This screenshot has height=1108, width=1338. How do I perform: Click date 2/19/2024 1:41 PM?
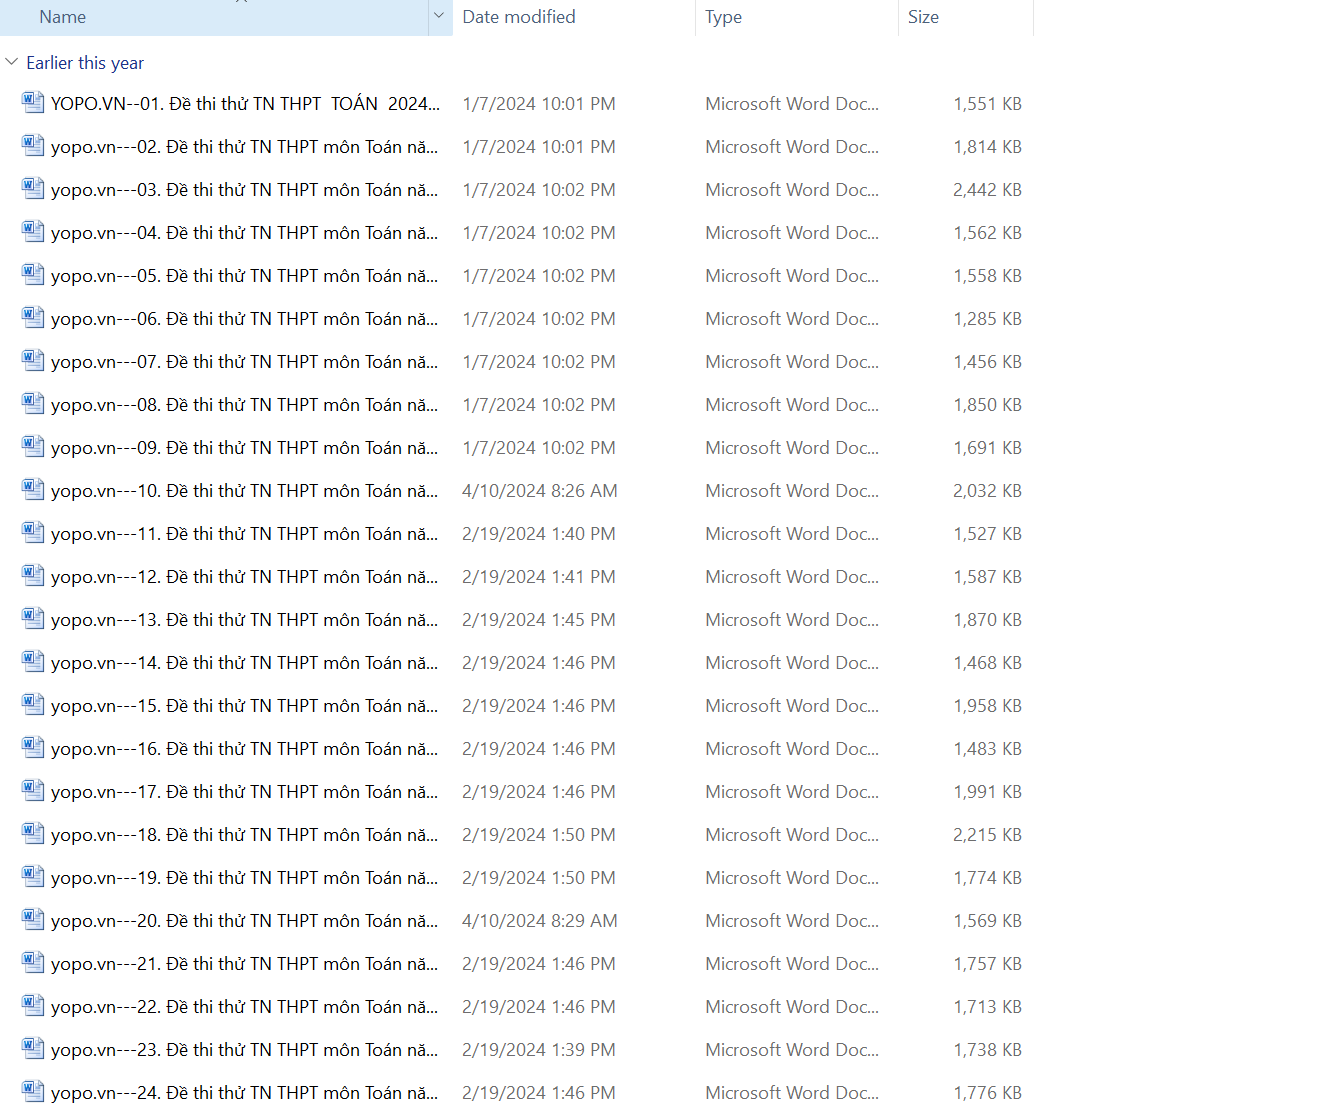point(539,577)
